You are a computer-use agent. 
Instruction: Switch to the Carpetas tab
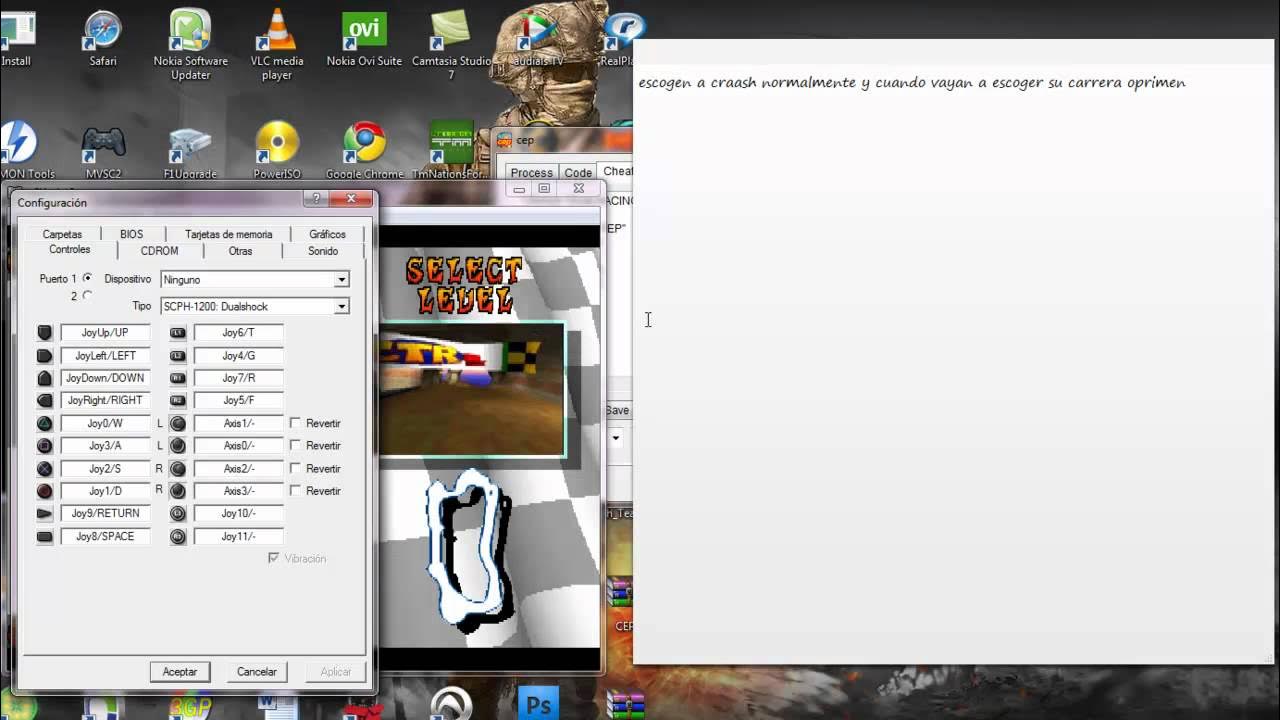[62, 234]
